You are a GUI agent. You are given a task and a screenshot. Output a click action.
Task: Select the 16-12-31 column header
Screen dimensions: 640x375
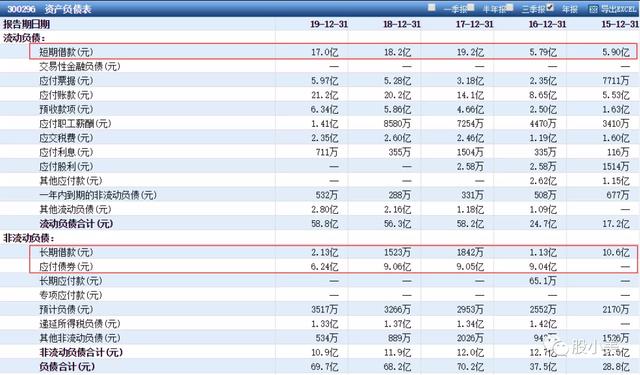coord(547,24)
